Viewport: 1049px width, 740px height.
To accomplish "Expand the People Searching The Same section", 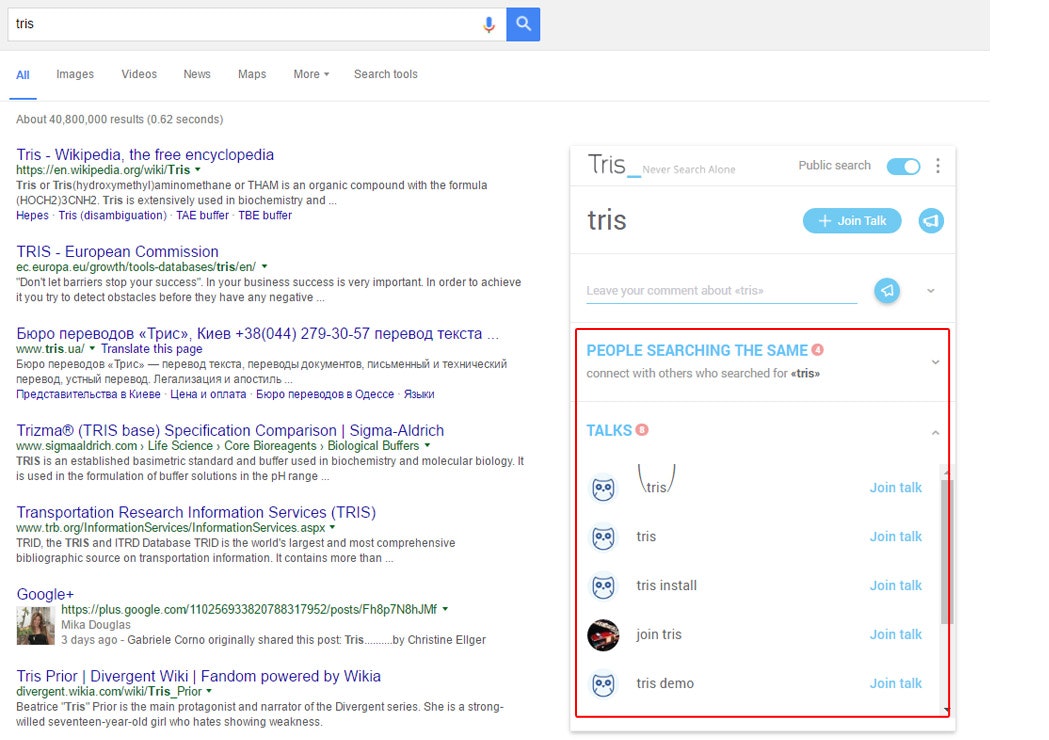I will pyautogui.click(x=935, y=362).
